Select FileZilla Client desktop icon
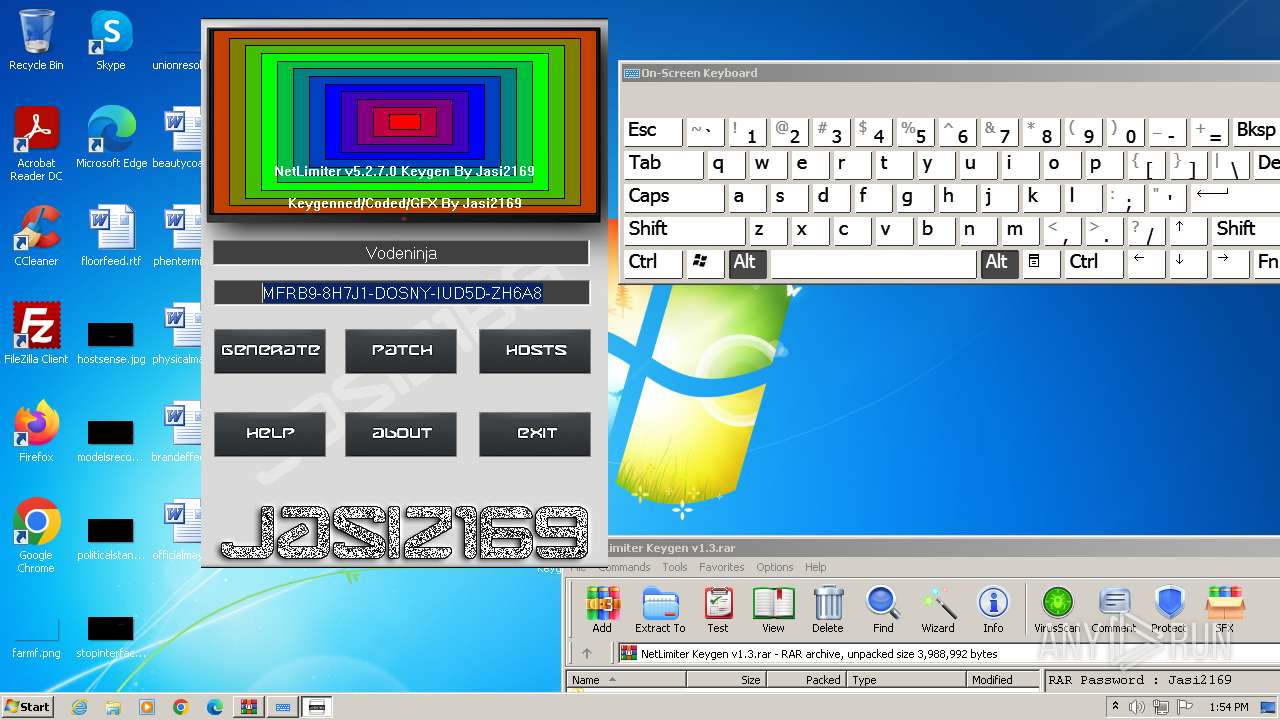This screenshot has width=1280, height=720. (x=36, y=334)
